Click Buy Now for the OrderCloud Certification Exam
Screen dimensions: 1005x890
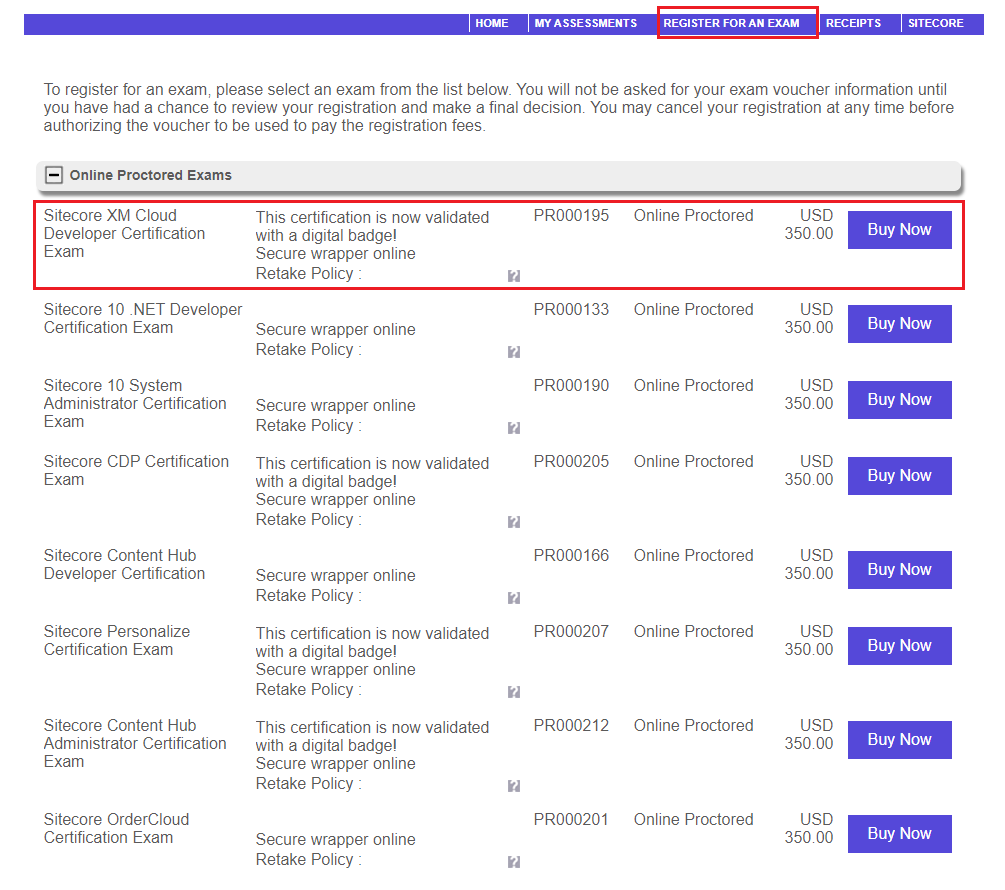point(899,833)
